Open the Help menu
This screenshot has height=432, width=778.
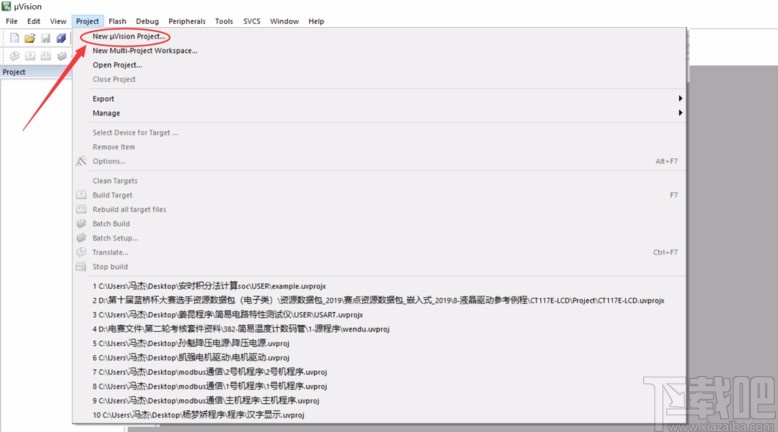pyautogui.click(x=316, y=21)
